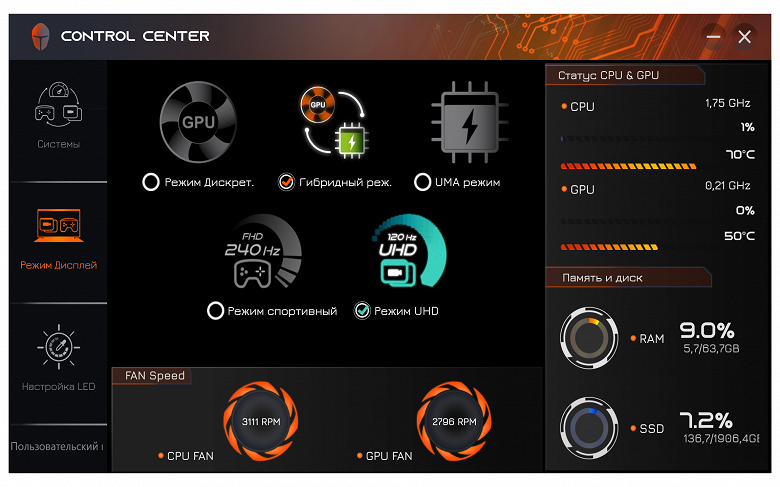Click the CPU FAN 3111 RPM icon
The image size is (780, 487).
[x=261, y=421]
